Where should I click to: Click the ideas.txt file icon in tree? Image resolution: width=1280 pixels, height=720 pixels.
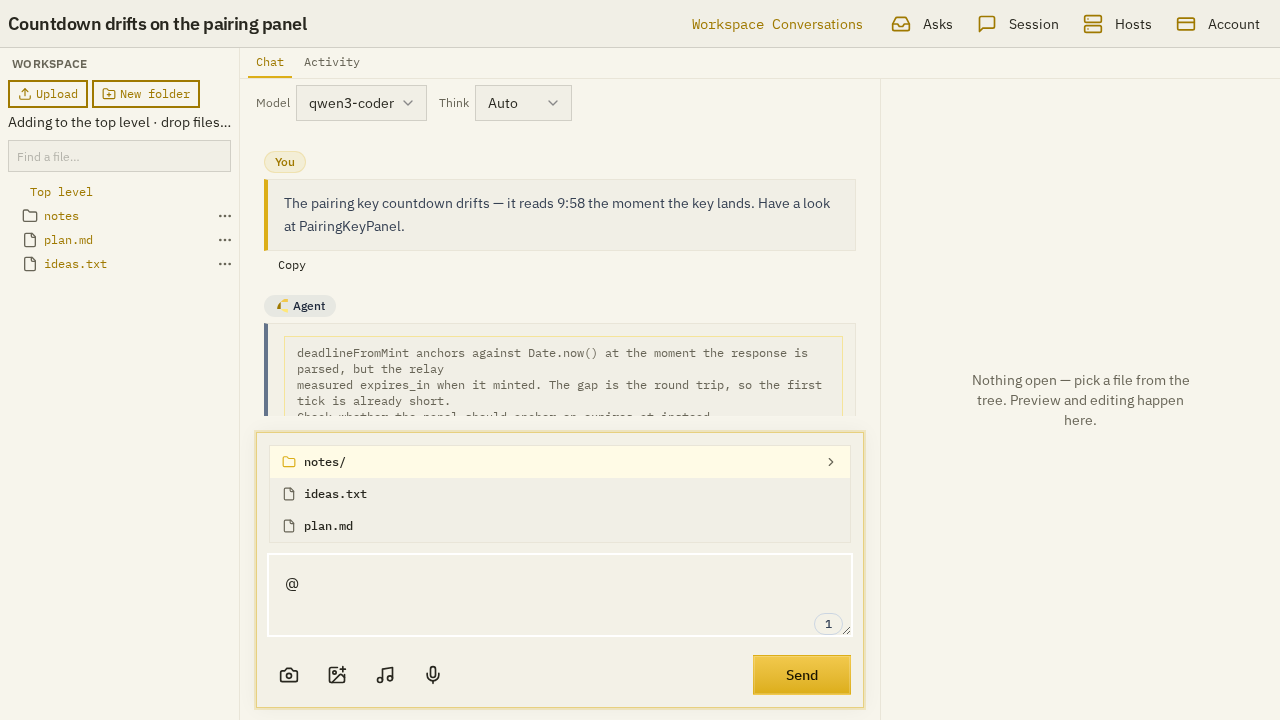(x=30, y=264)
